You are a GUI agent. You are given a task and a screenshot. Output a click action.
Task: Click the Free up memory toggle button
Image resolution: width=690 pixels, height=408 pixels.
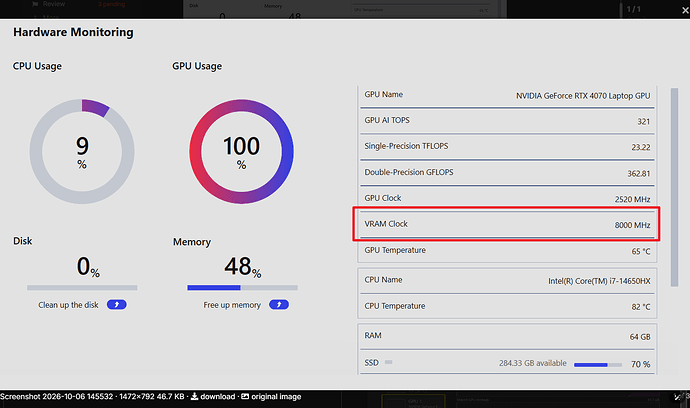pyautogui.click(x=279, y=305)
